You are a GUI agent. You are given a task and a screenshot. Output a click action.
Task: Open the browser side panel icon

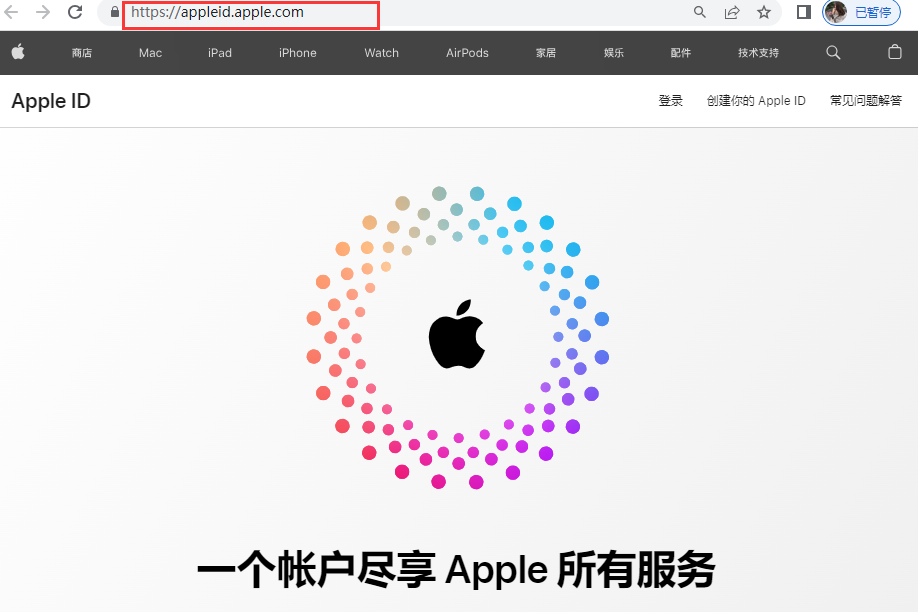(804, 12)
